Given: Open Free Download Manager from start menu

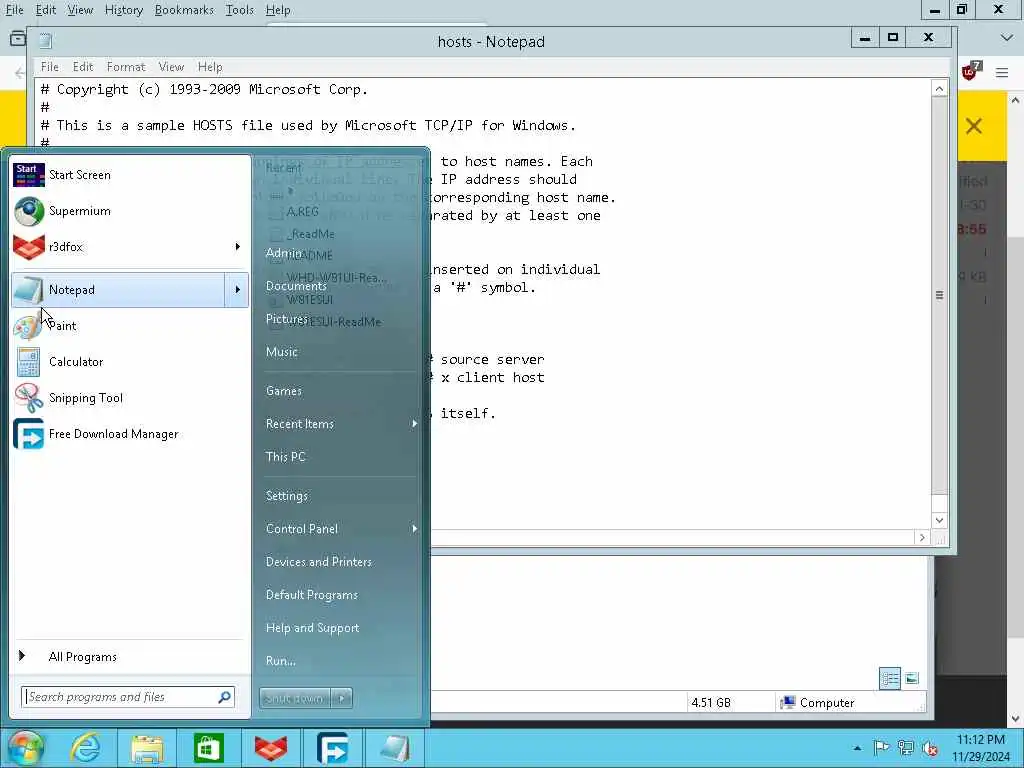Looking at the screenshot, I should (x=130, y=434).
